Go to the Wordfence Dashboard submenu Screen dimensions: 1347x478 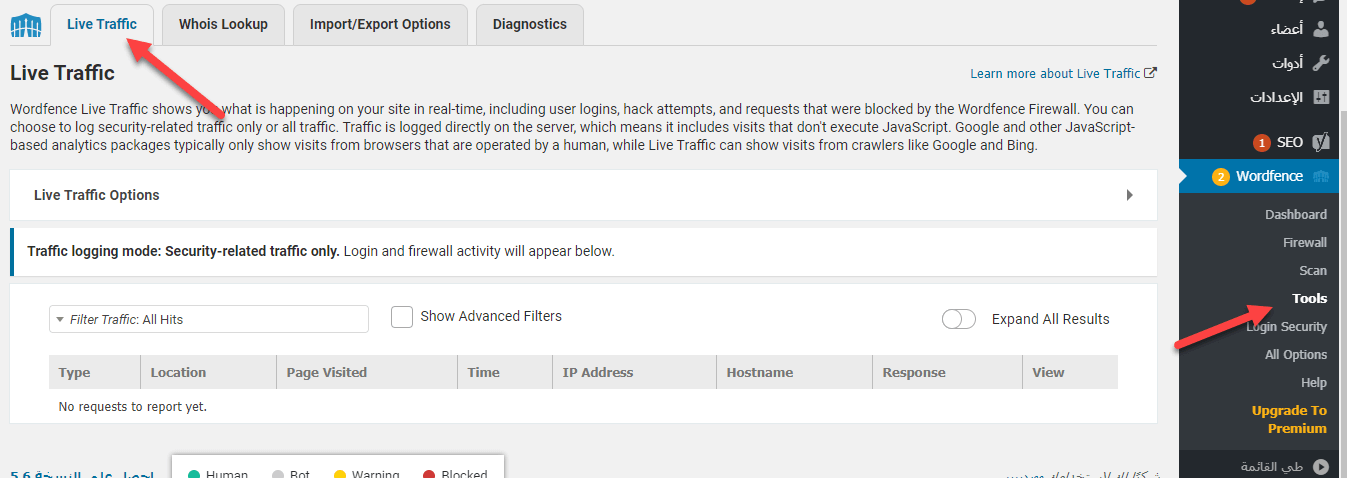pos(1296,214)
